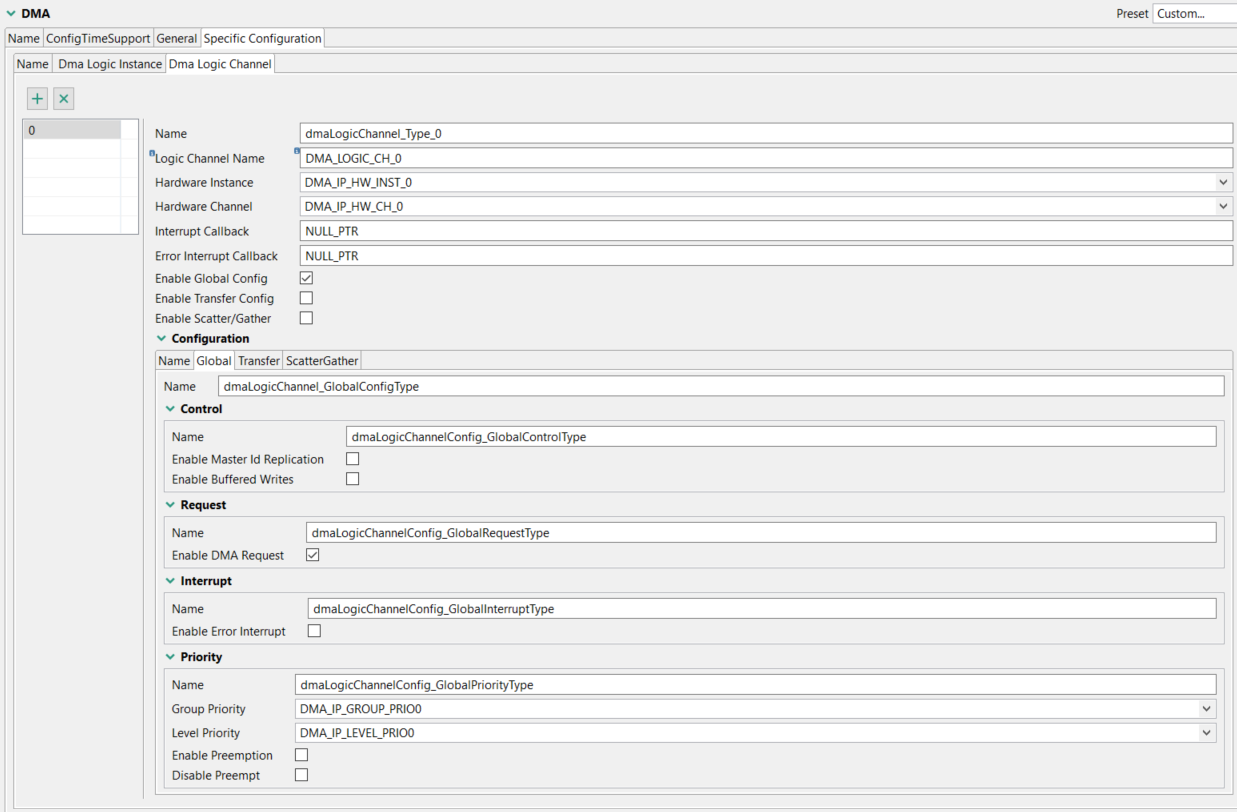Screen dimensions: 1237x812
Task: Enable Transfer Config checkbox
Action: coord(306,298)
